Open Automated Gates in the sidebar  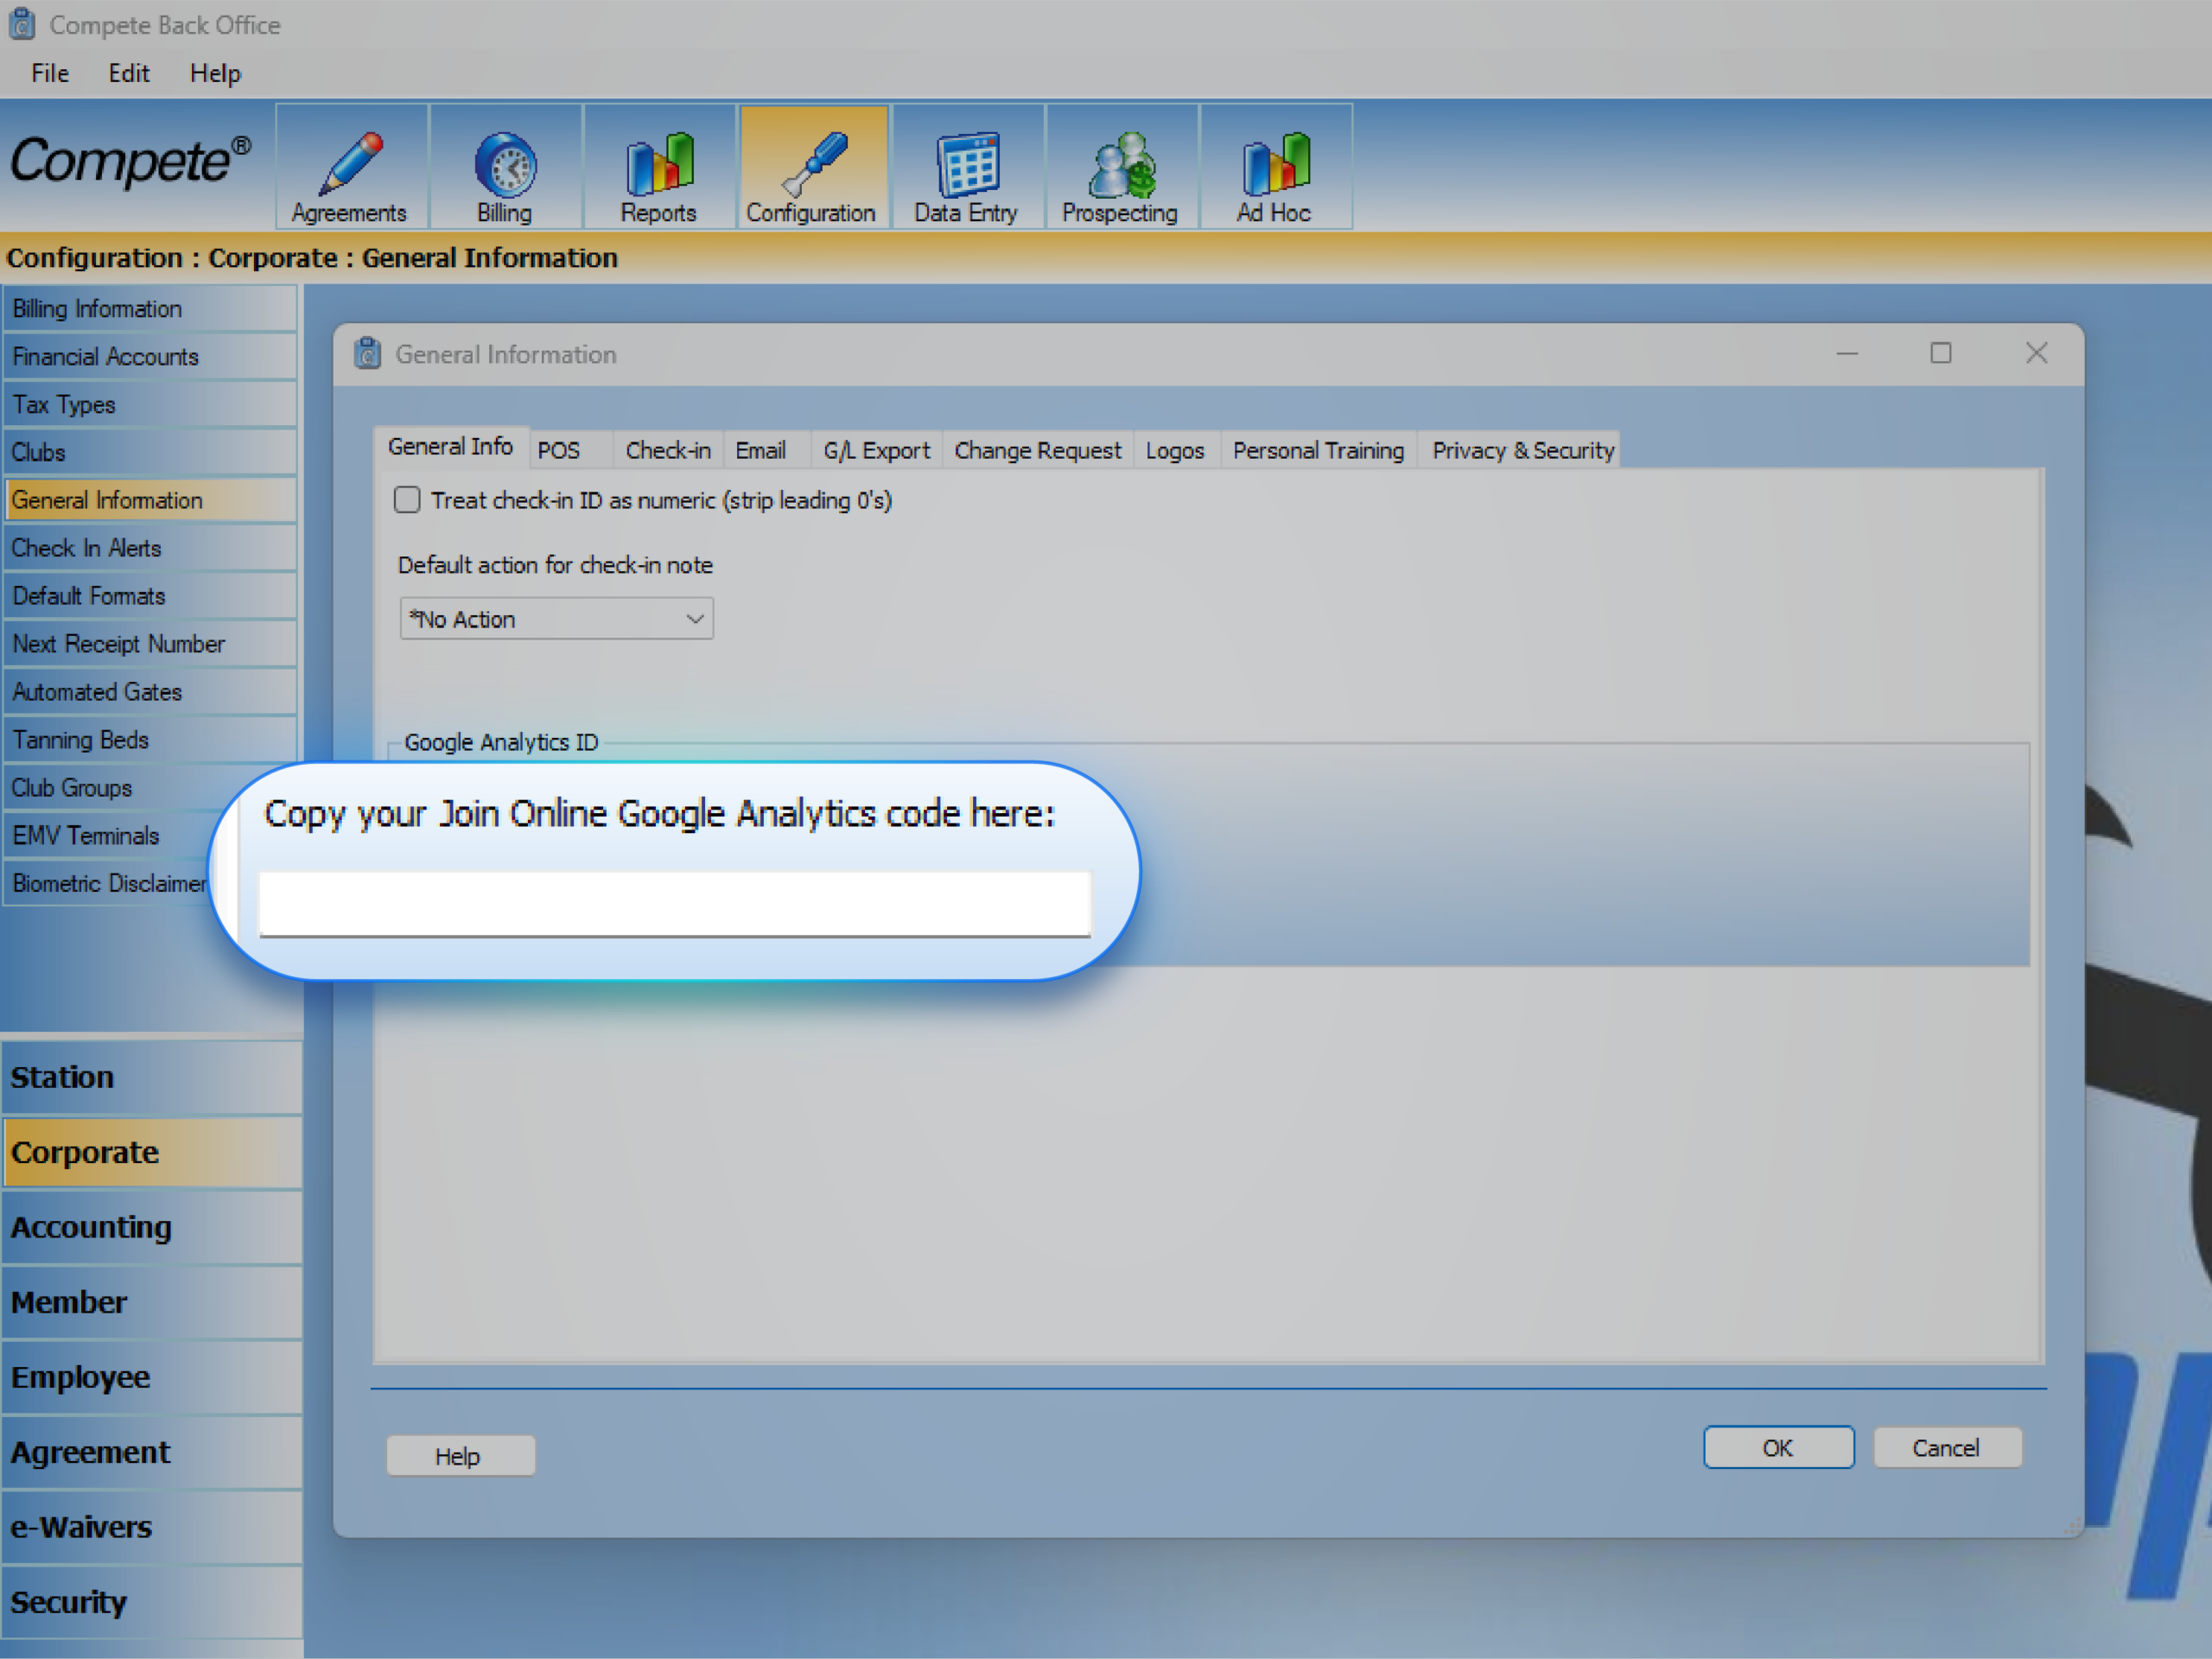coord(150,692)
